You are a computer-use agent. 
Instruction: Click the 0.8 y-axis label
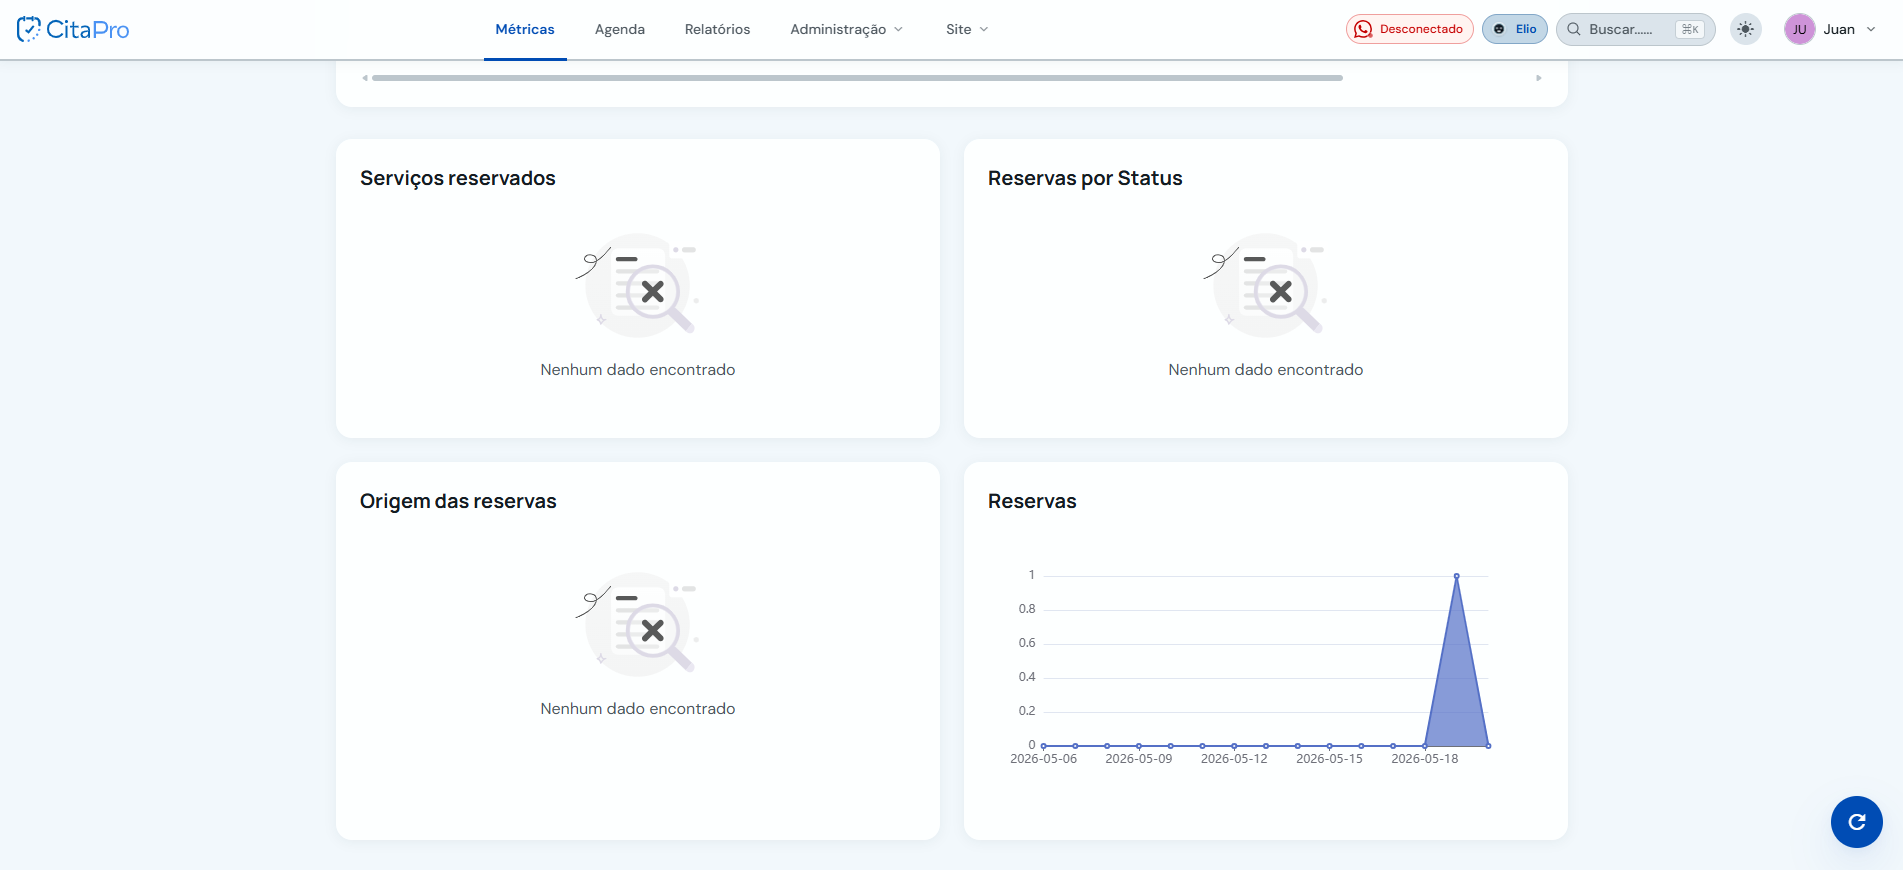(x=1027, y=609)
